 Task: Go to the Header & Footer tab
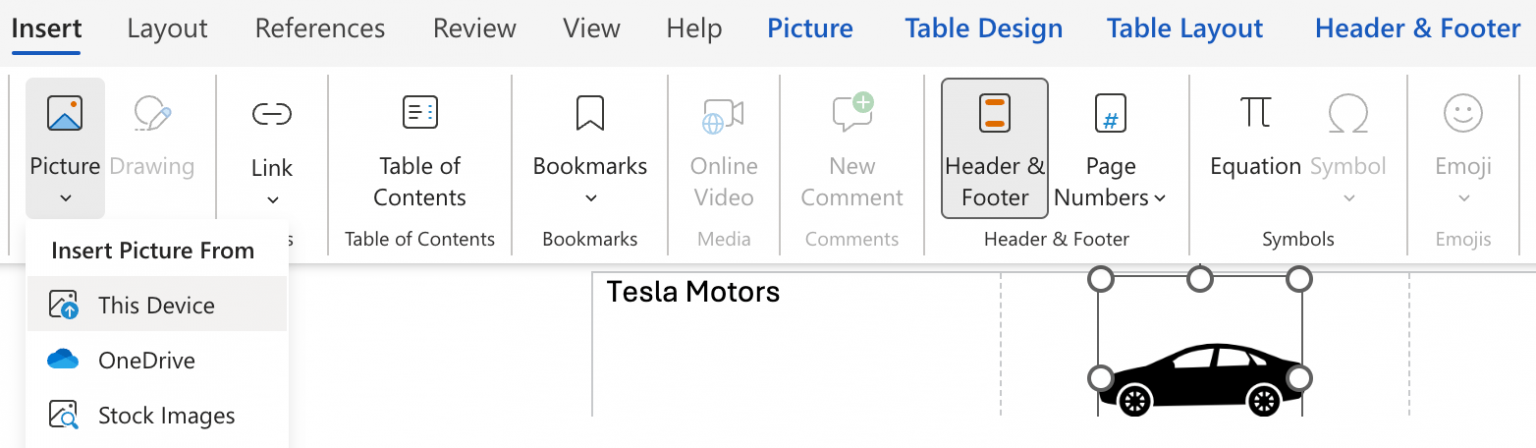[x=1417, y=29]
